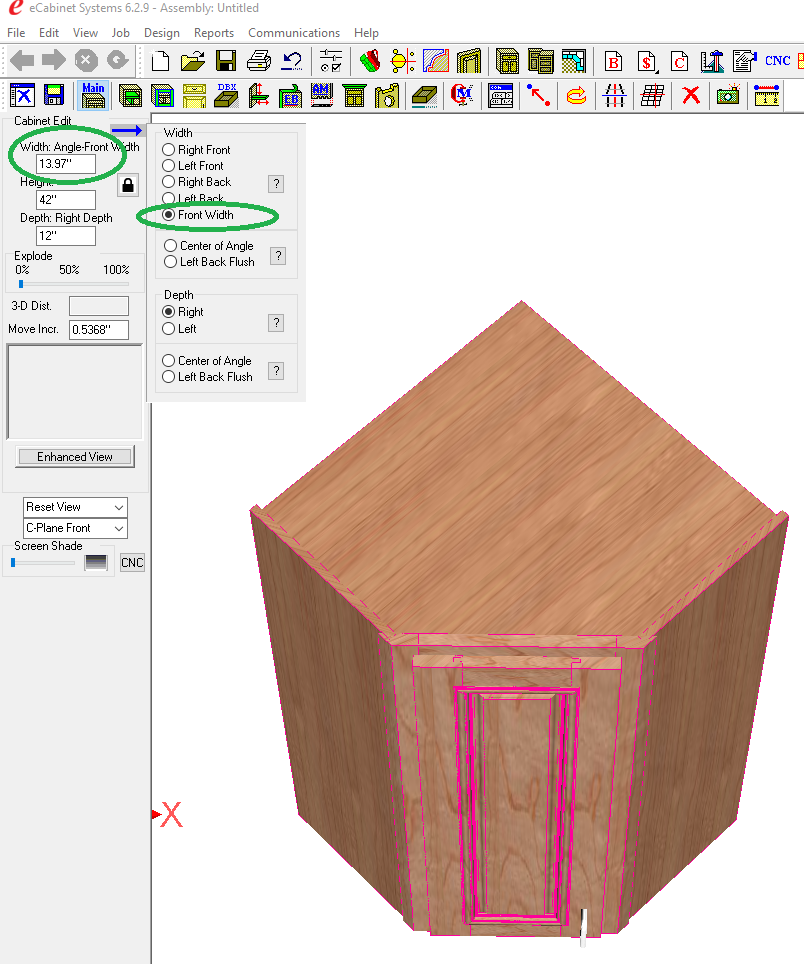Choose the Left Back Flush width option
804x964 pixels.
coord(169,262)
